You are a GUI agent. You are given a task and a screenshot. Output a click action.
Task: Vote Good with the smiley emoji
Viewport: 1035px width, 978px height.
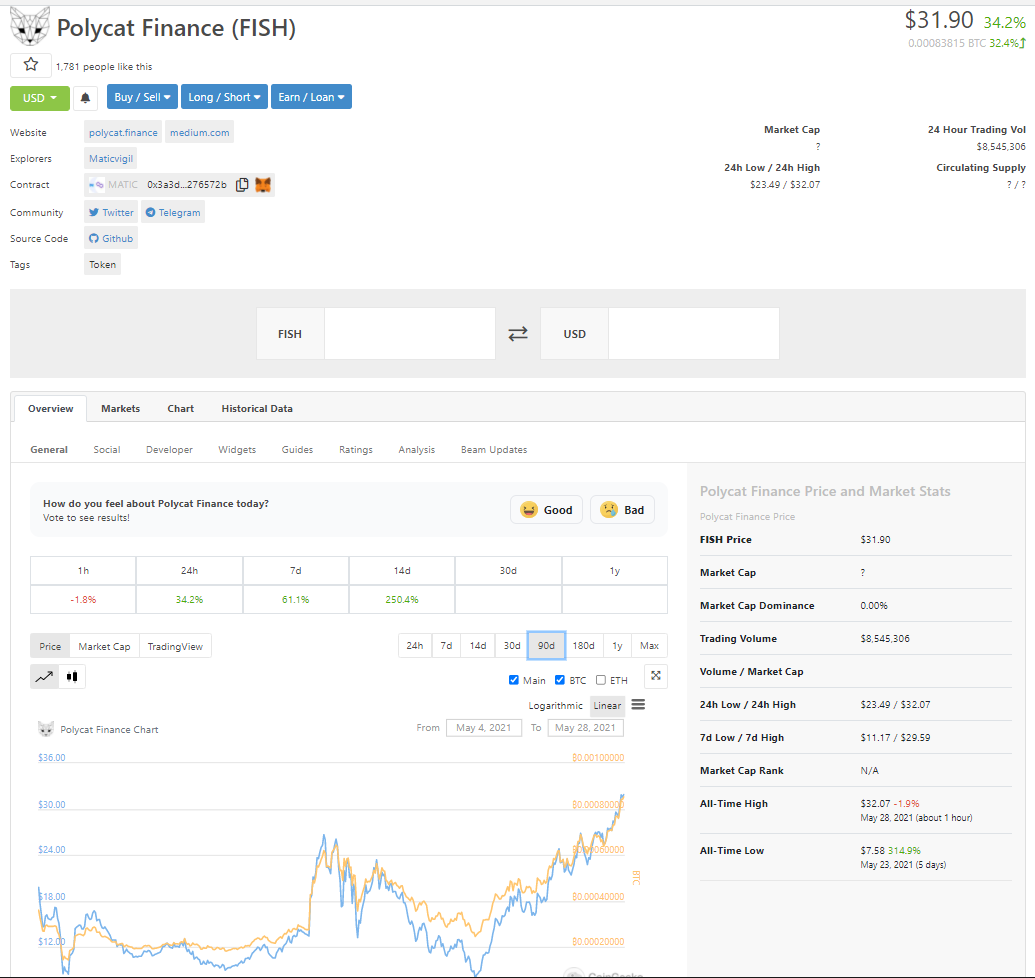click(546, 509)
